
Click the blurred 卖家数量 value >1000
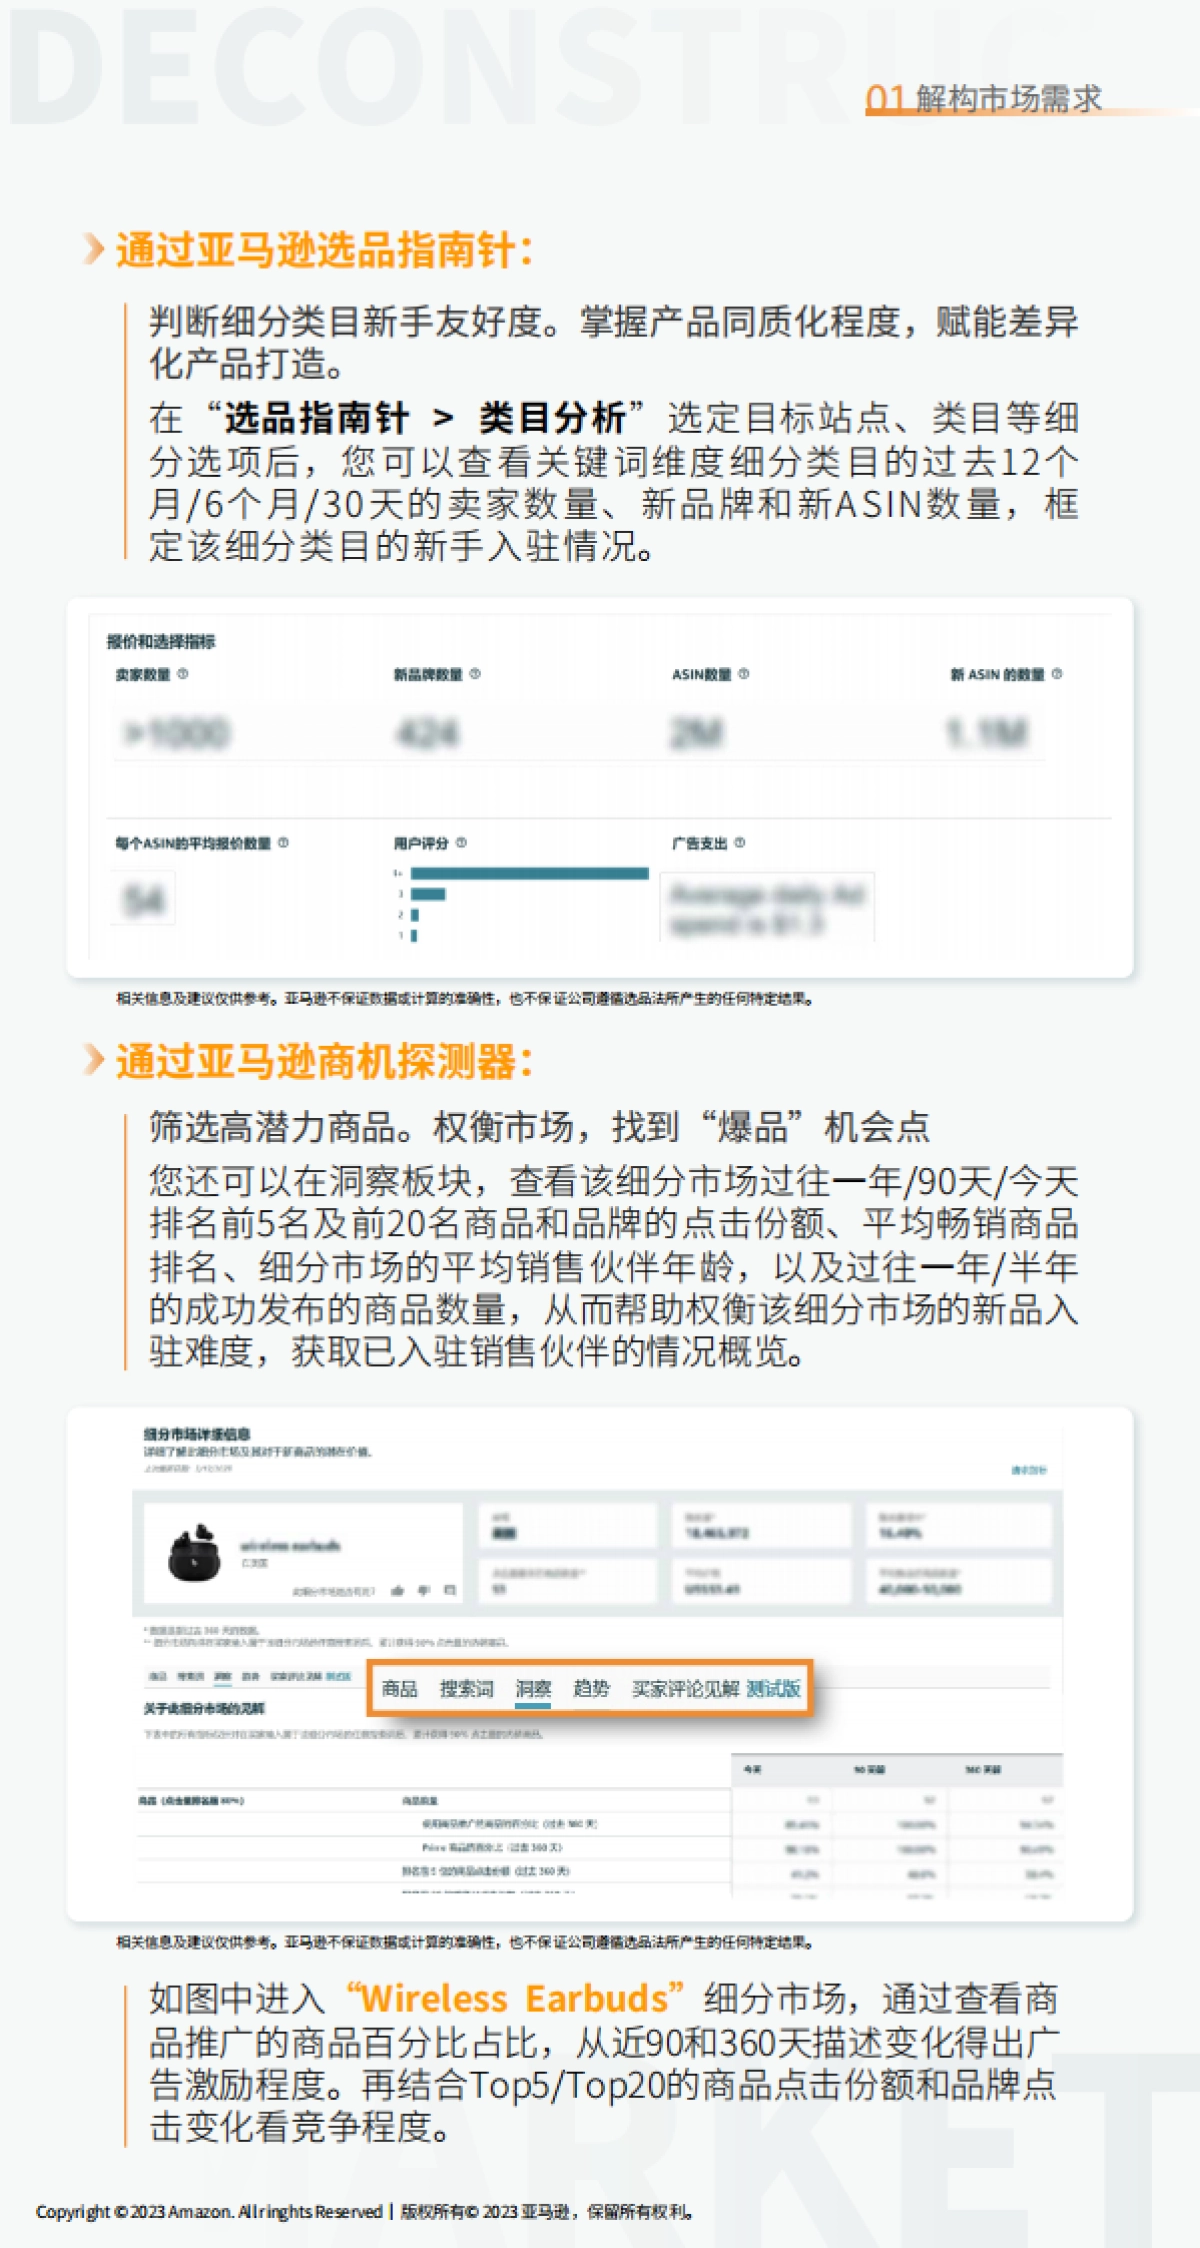[176, 733]
